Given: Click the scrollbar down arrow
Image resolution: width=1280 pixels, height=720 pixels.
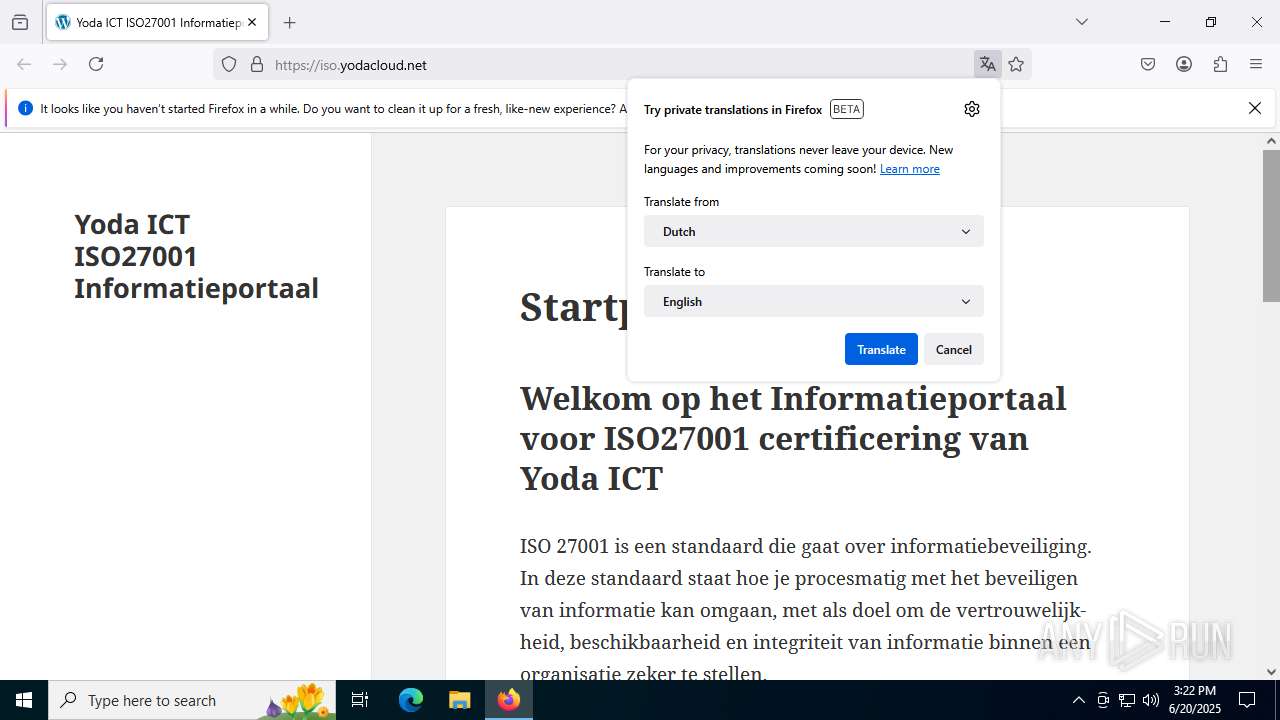Looking at the screenshot, I should pyautogui.click(x=1271, y=672).
